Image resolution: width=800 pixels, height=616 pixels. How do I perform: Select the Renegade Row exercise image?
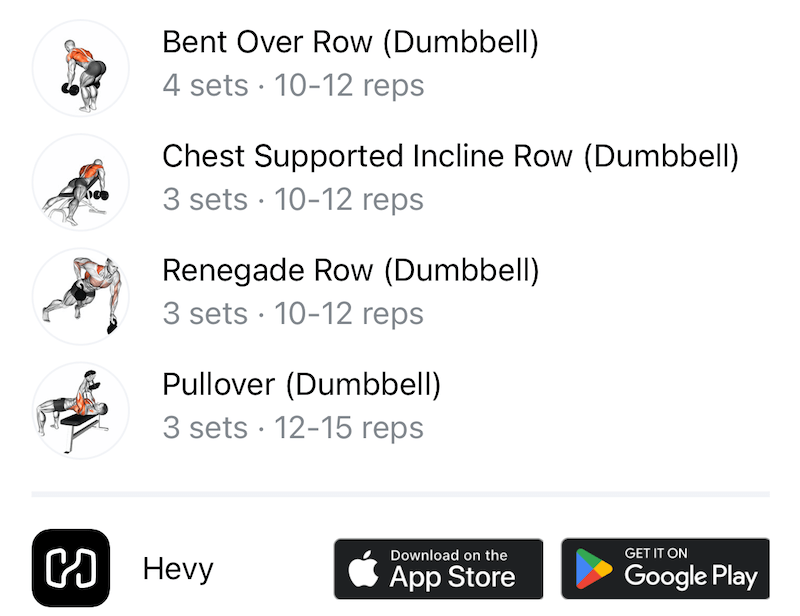click(x=80, y=297)
